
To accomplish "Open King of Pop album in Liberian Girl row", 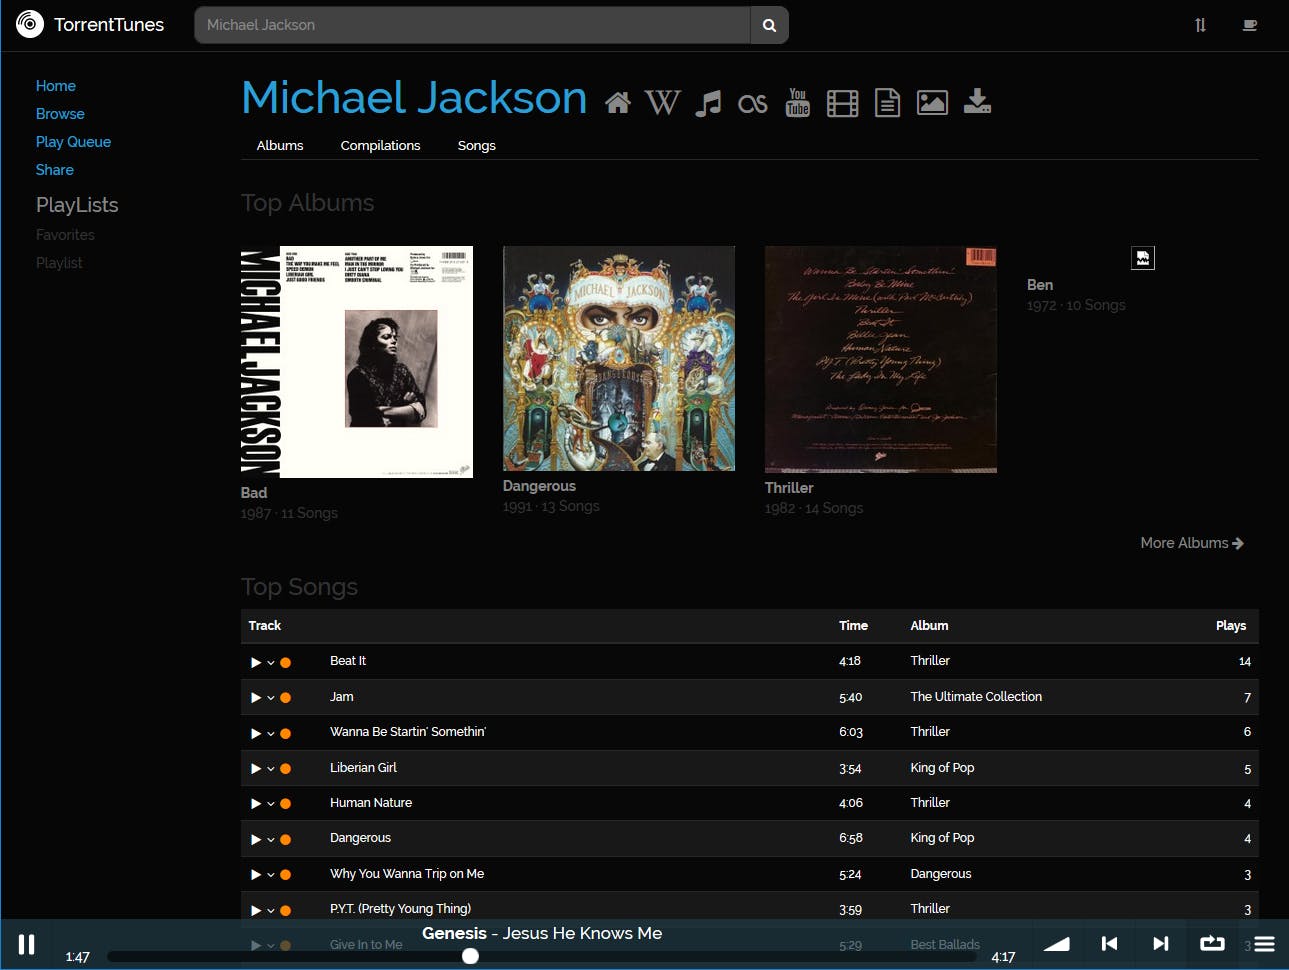I will (942, 768).
